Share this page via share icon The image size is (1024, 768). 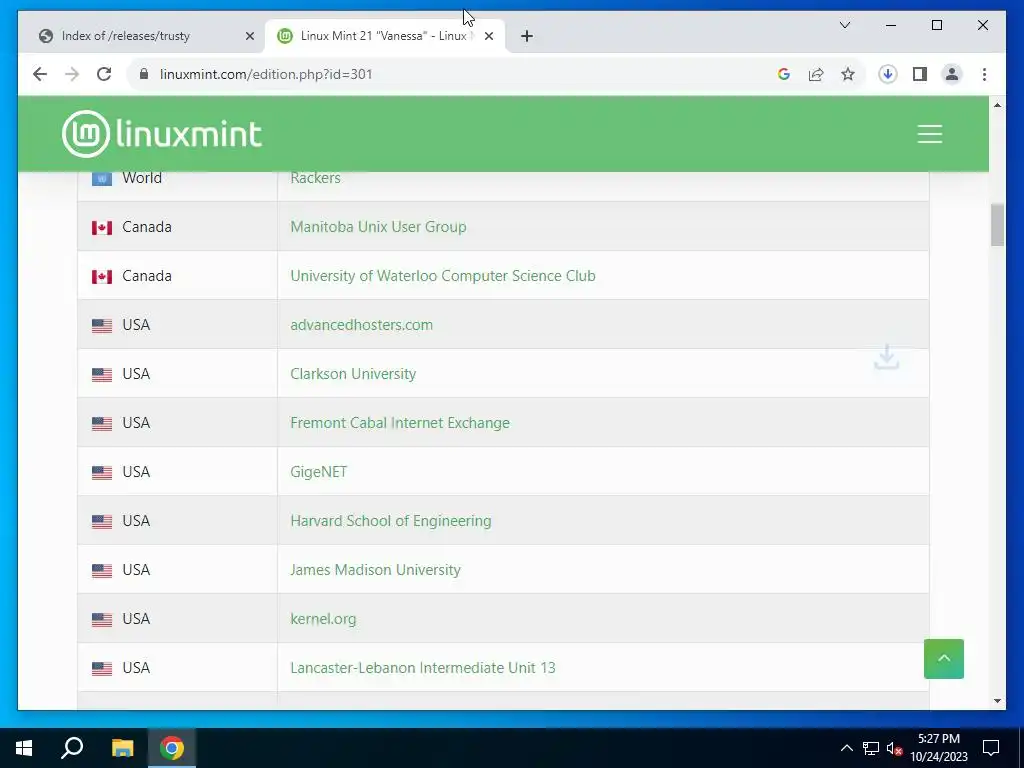816,74
